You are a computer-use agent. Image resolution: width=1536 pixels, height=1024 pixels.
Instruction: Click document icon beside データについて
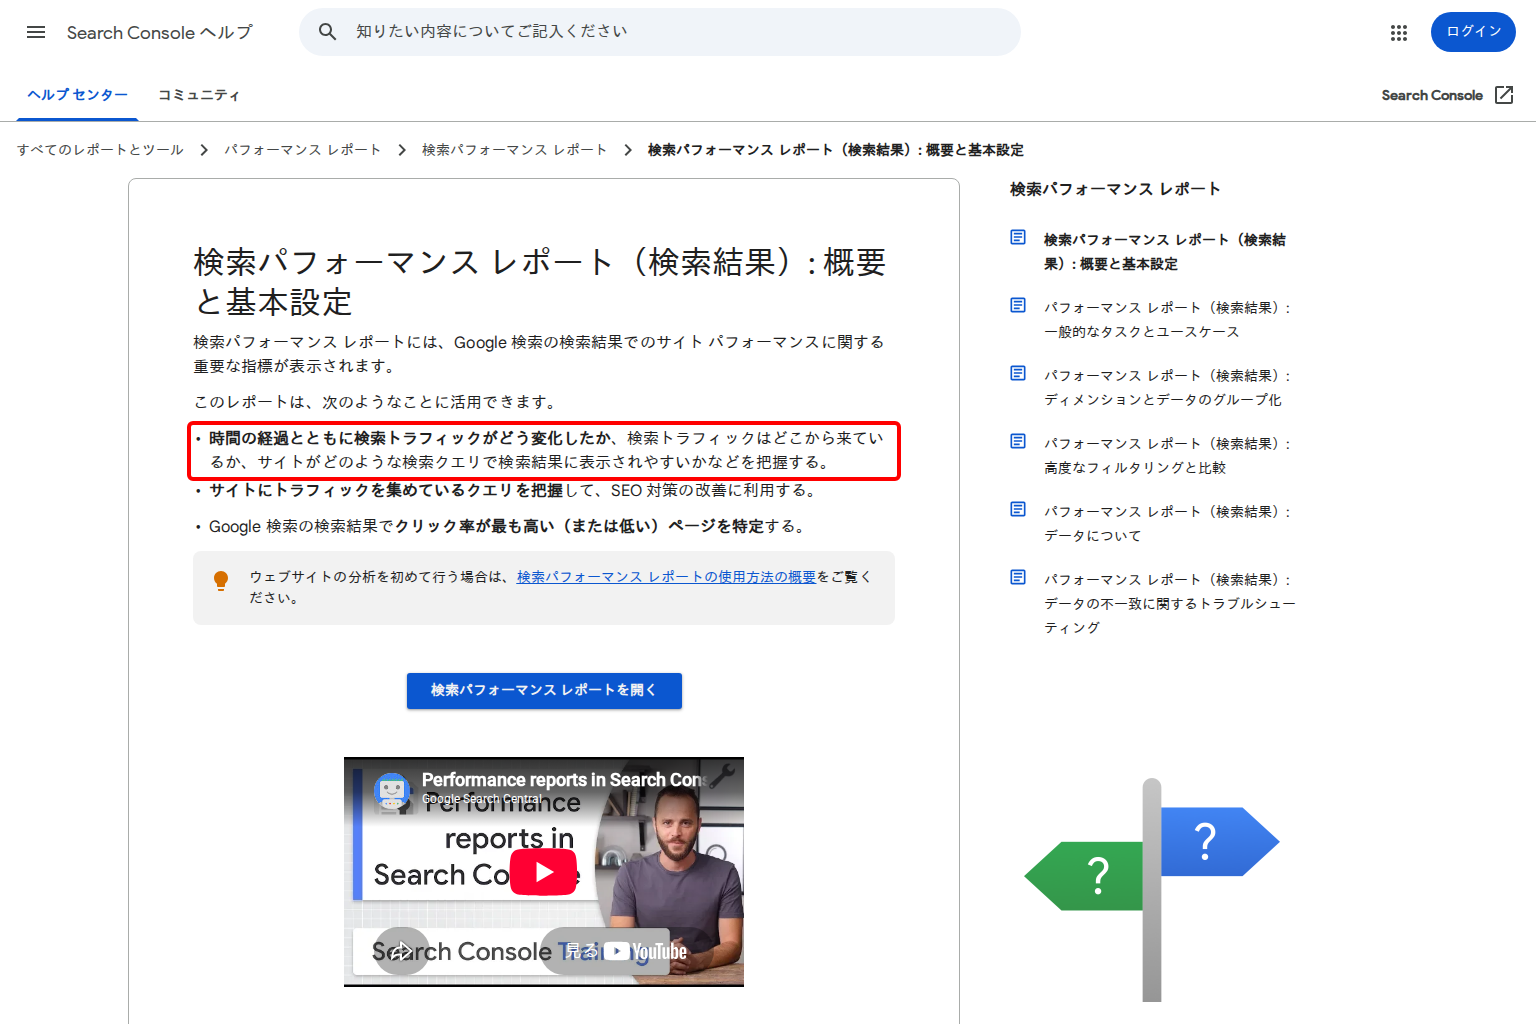coord(1018,509)
